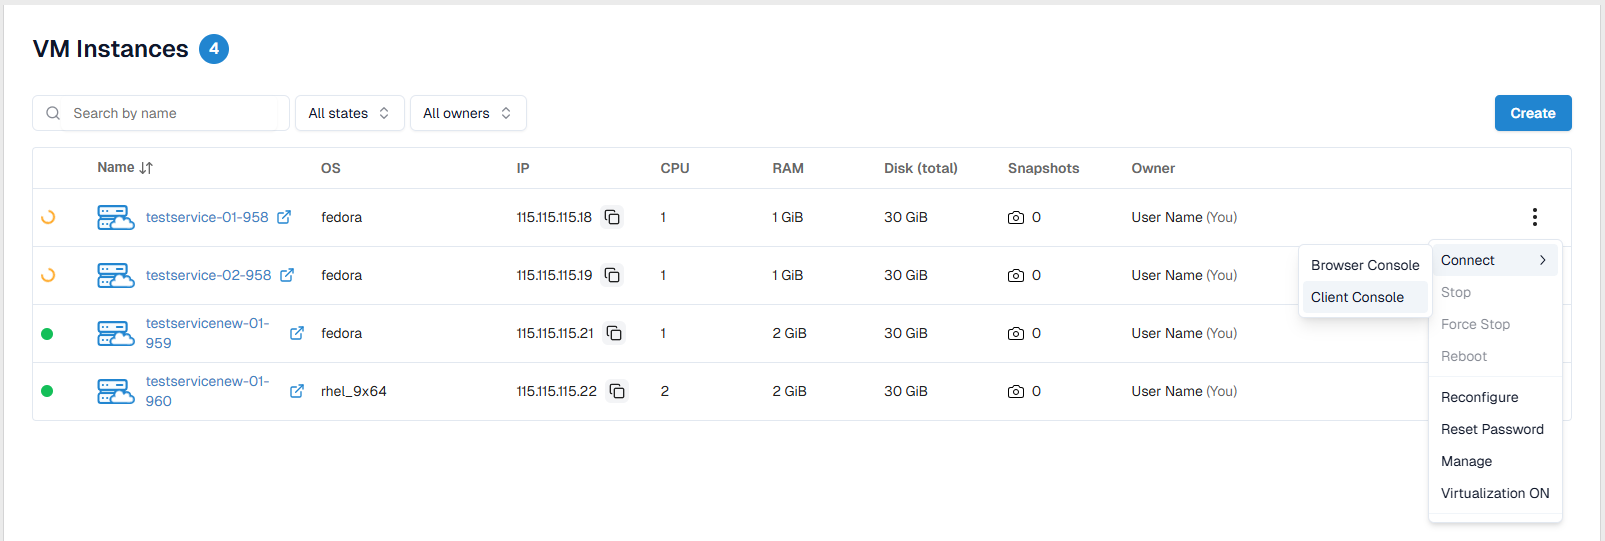Expand the All states filter dropdown
Screen dimensions: 1605x541
click(x=349, y=113)
